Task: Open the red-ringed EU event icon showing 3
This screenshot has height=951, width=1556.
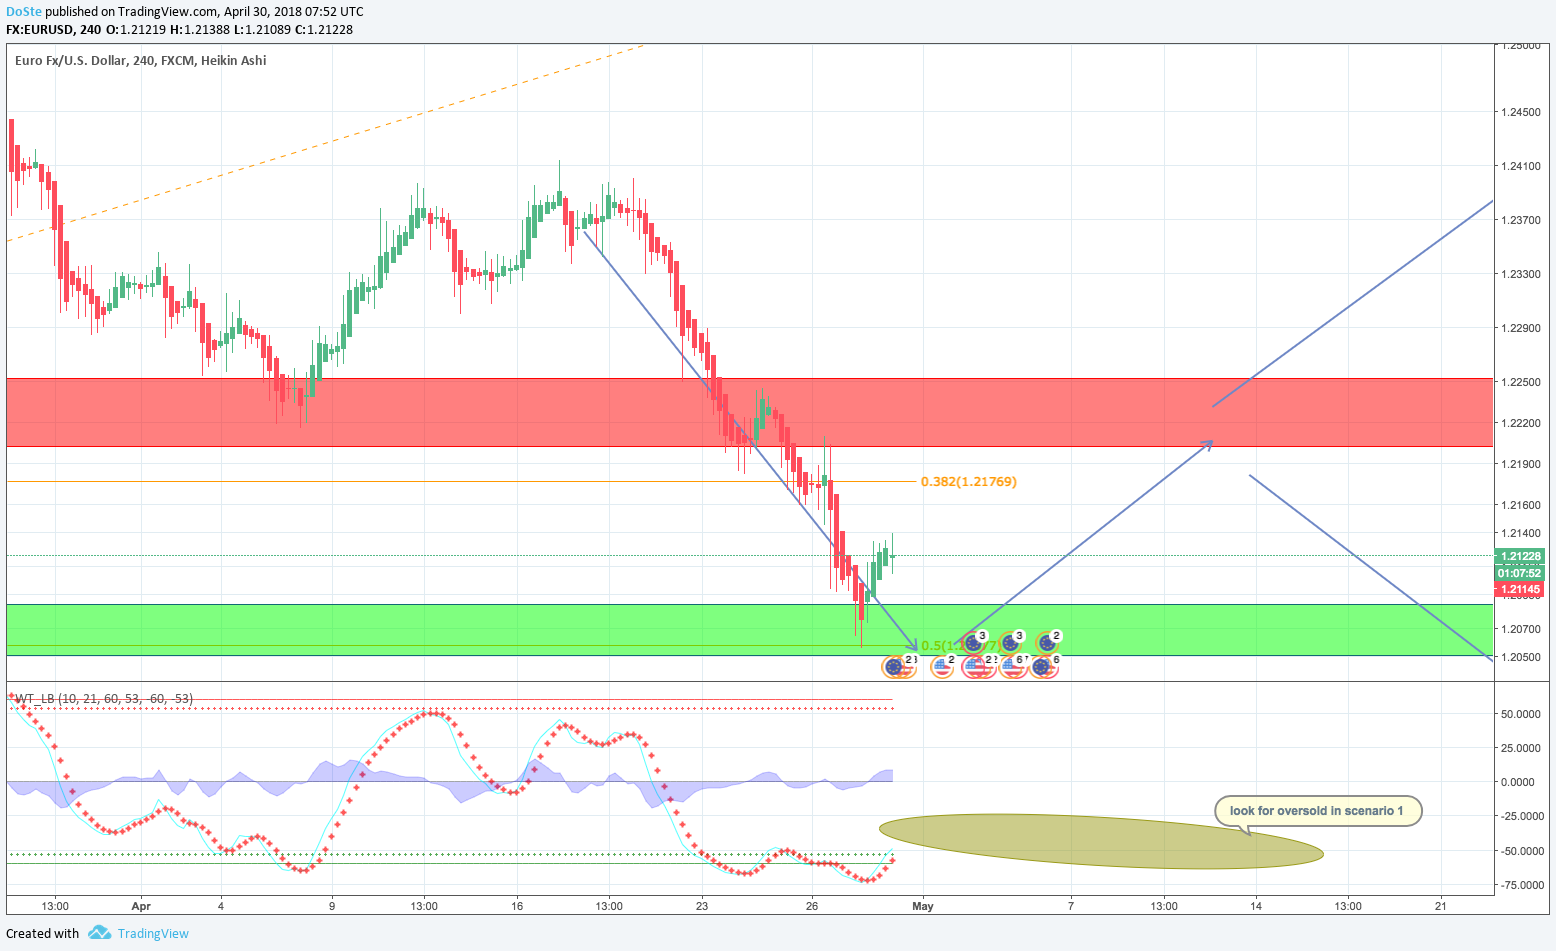Action: click(973, 643)
